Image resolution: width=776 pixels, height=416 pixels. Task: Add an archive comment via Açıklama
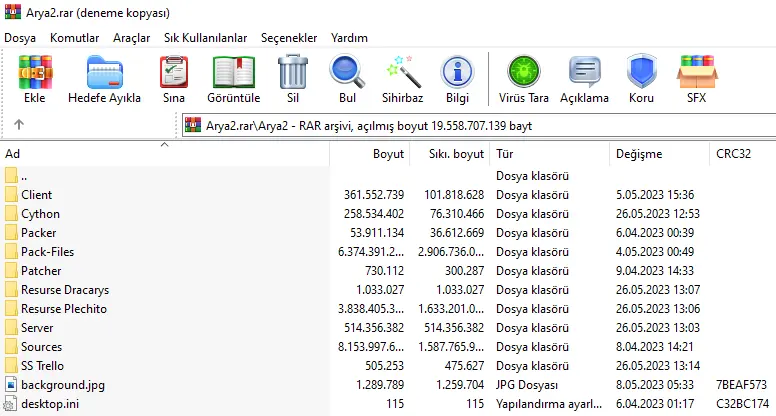click(584, 79)
